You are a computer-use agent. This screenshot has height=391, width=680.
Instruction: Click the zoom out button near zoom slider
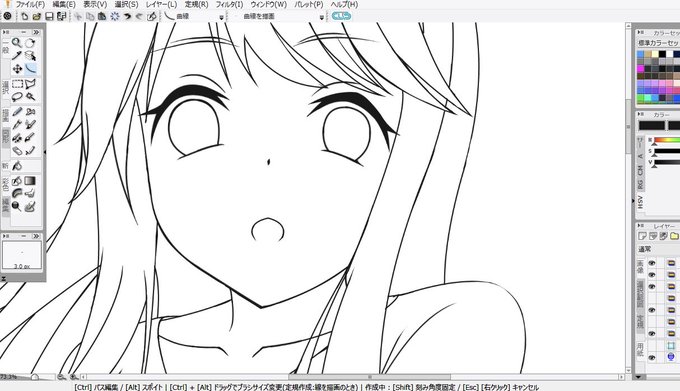pyautogui.click(x=62, y=377)
